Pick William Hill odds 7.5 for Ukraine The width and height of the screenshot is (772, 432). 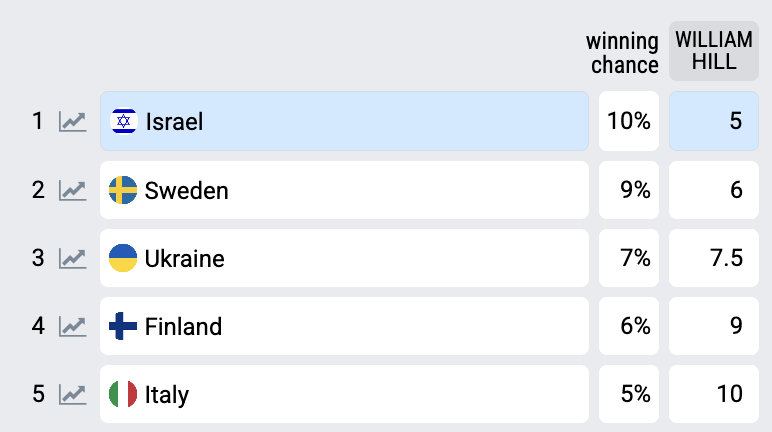(x=714, y=258)
